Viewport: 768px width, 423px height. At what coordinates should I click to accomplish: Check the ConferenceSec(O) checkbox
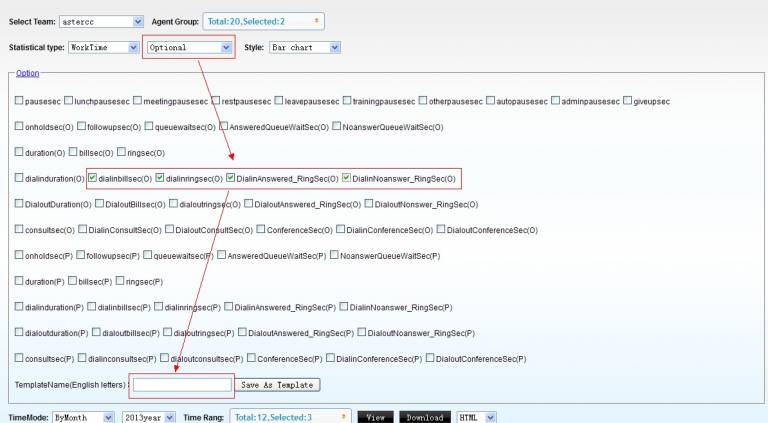tap(261, 229)
